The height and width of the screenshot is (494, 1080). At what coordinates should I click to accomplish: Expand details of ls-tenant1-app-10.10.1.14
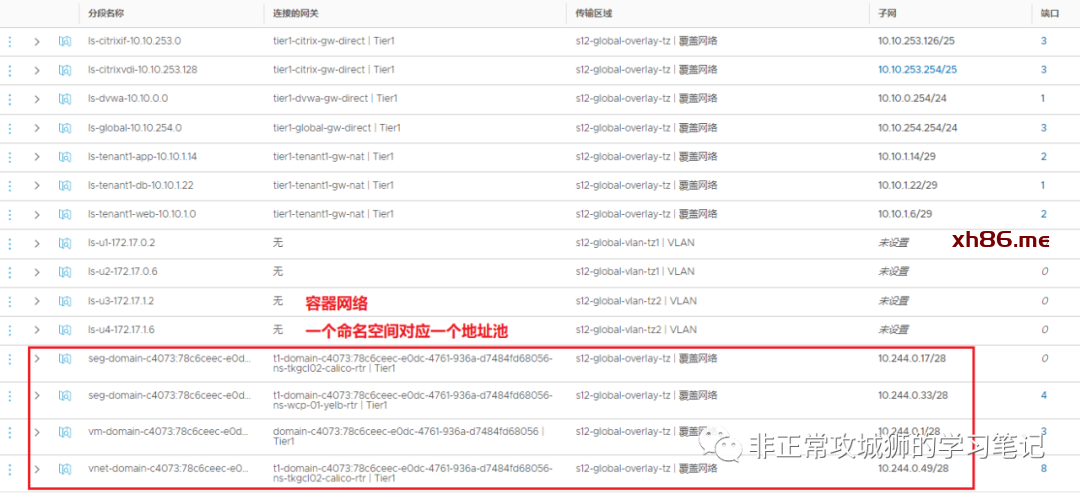click(x=37, y=157)
